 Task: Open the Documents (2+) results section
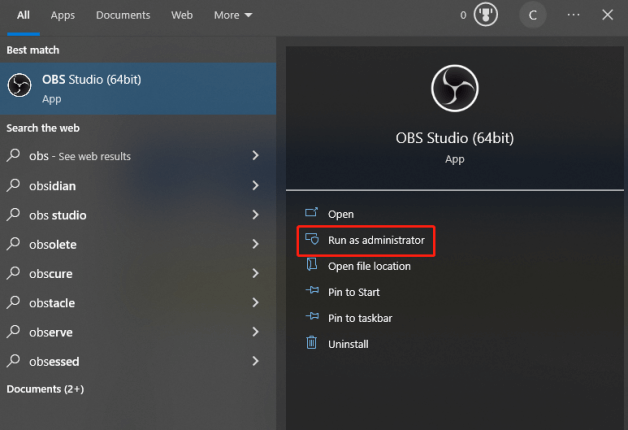45,389
